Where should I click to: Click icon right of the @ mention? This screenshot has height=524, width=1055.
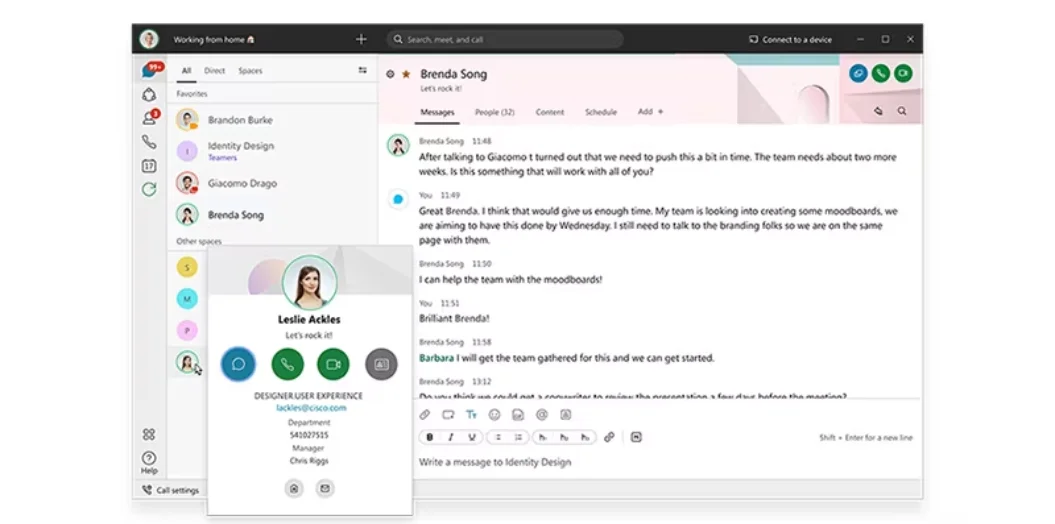coord(566,415)
